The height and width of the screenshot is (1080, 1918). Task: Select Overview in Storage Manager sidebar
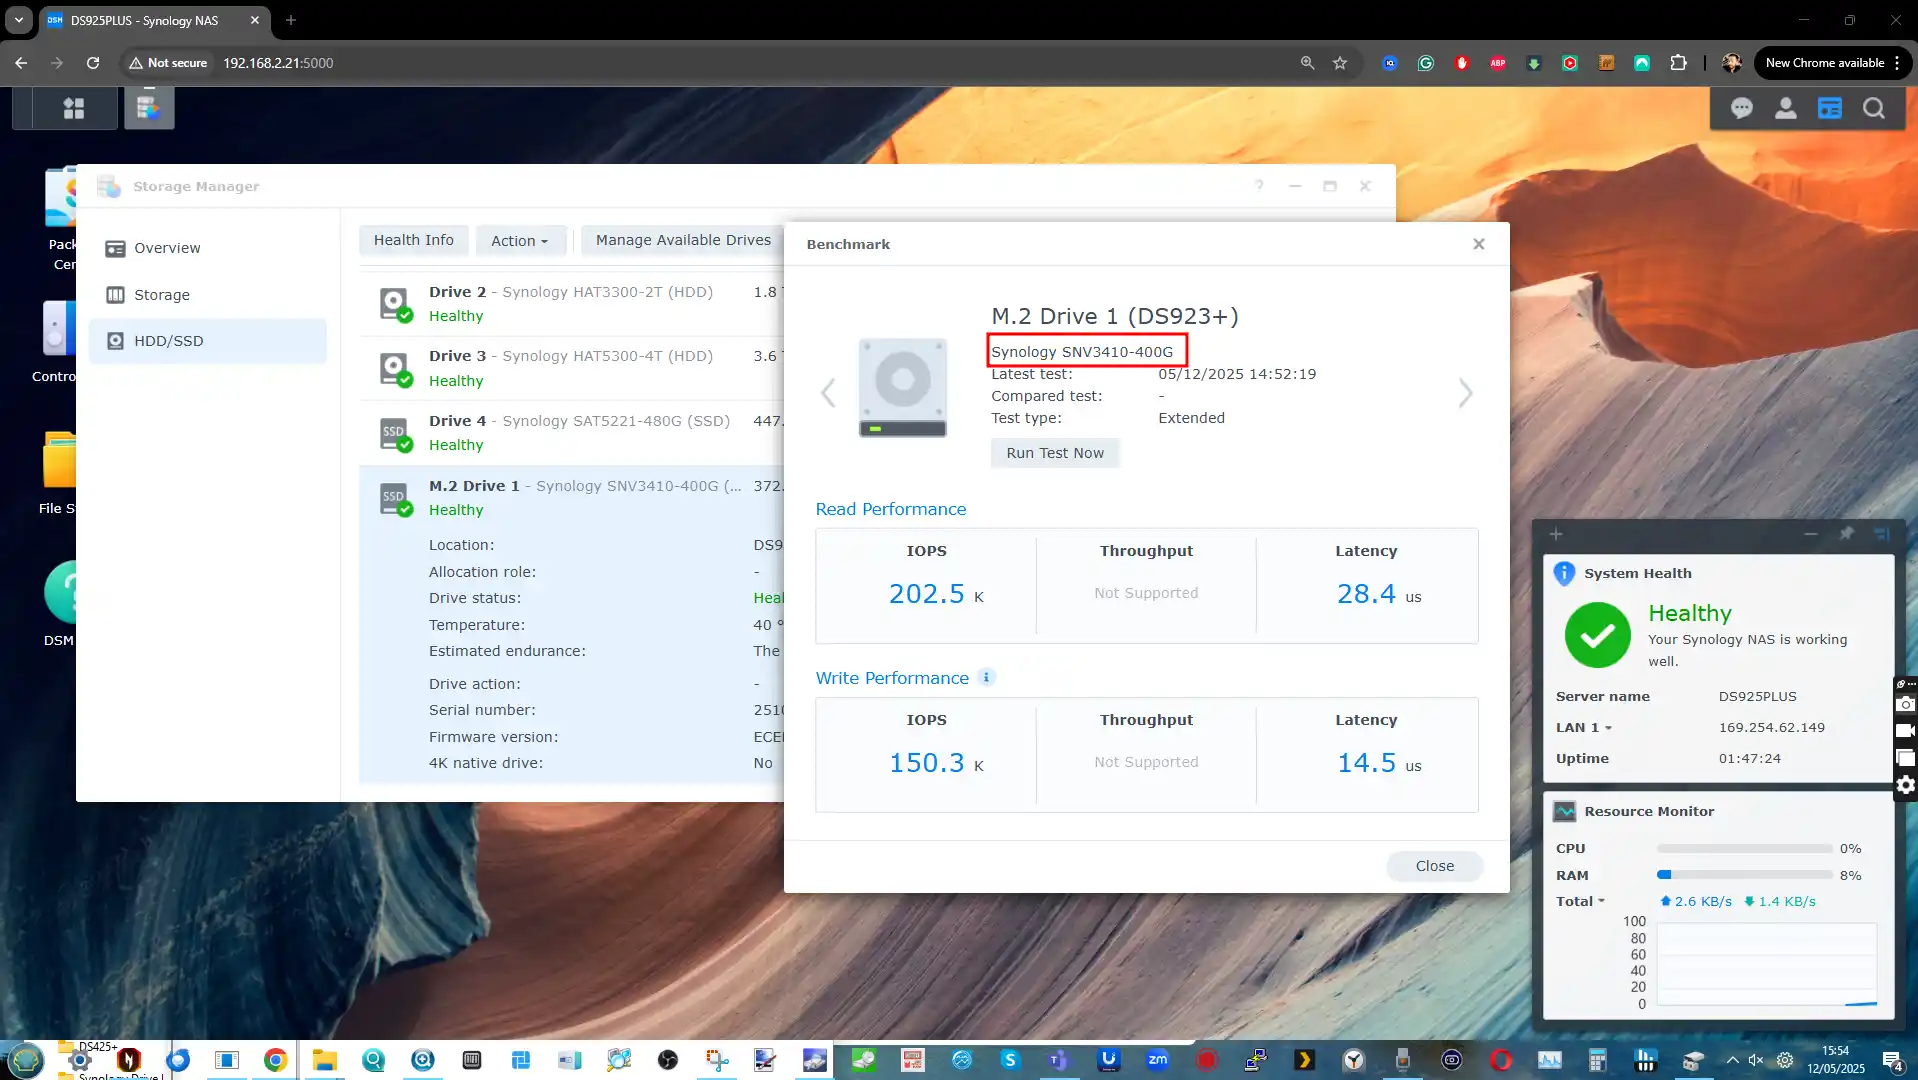click(x=167, y=248)
